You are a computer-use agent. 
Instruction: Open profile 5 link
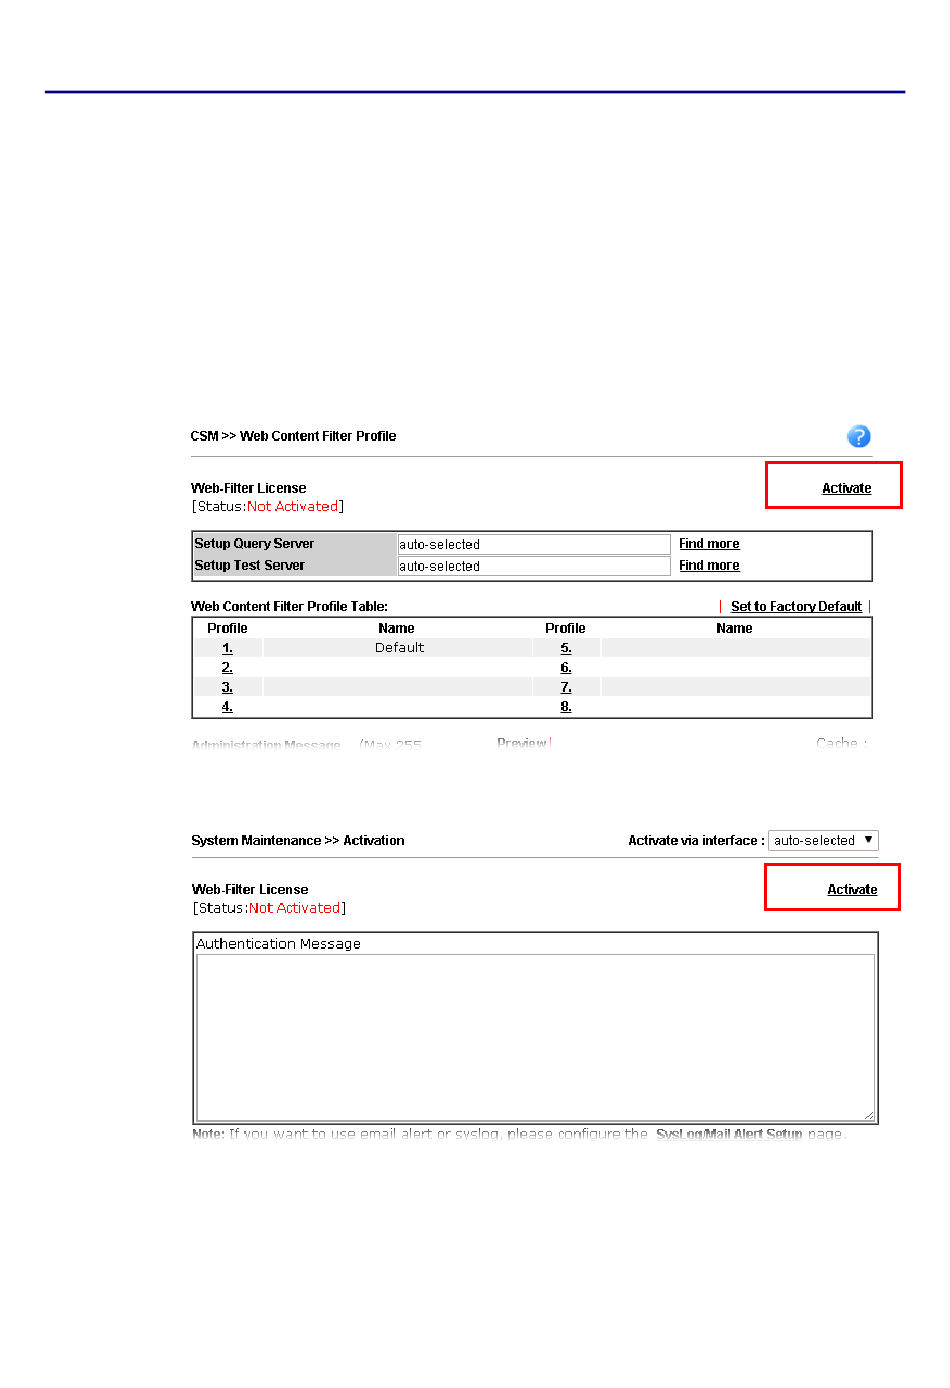tap(566, 648)
